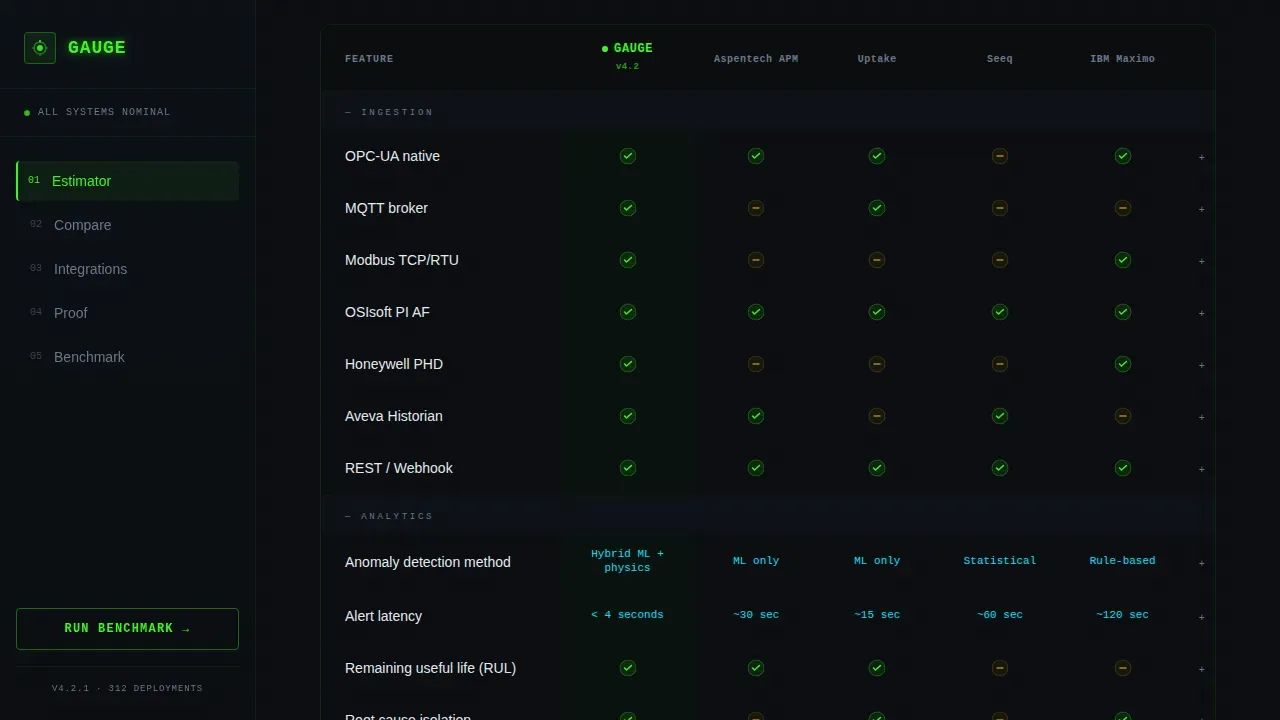Click IBM Maximo check for OPC-UA native

click(1123, 156)
